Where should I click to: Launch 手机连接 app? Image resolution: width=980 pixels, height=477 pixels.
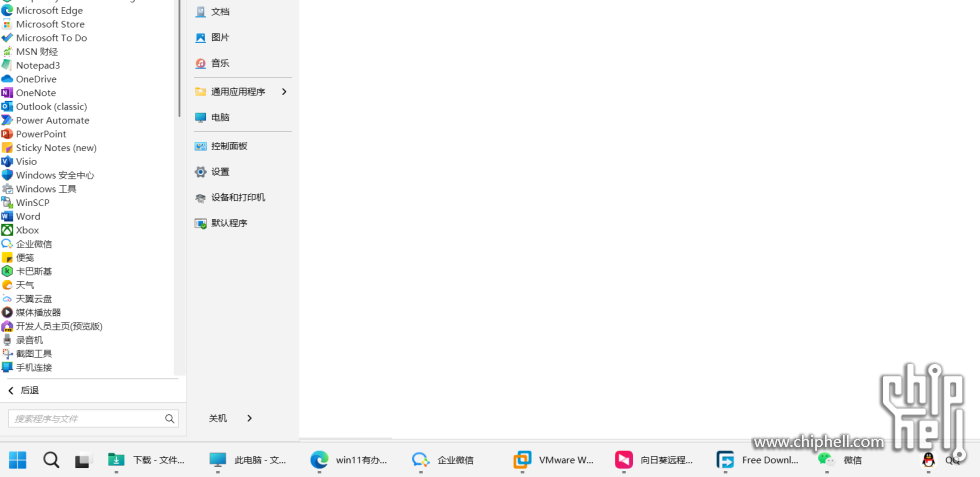[x=27, y=368]
